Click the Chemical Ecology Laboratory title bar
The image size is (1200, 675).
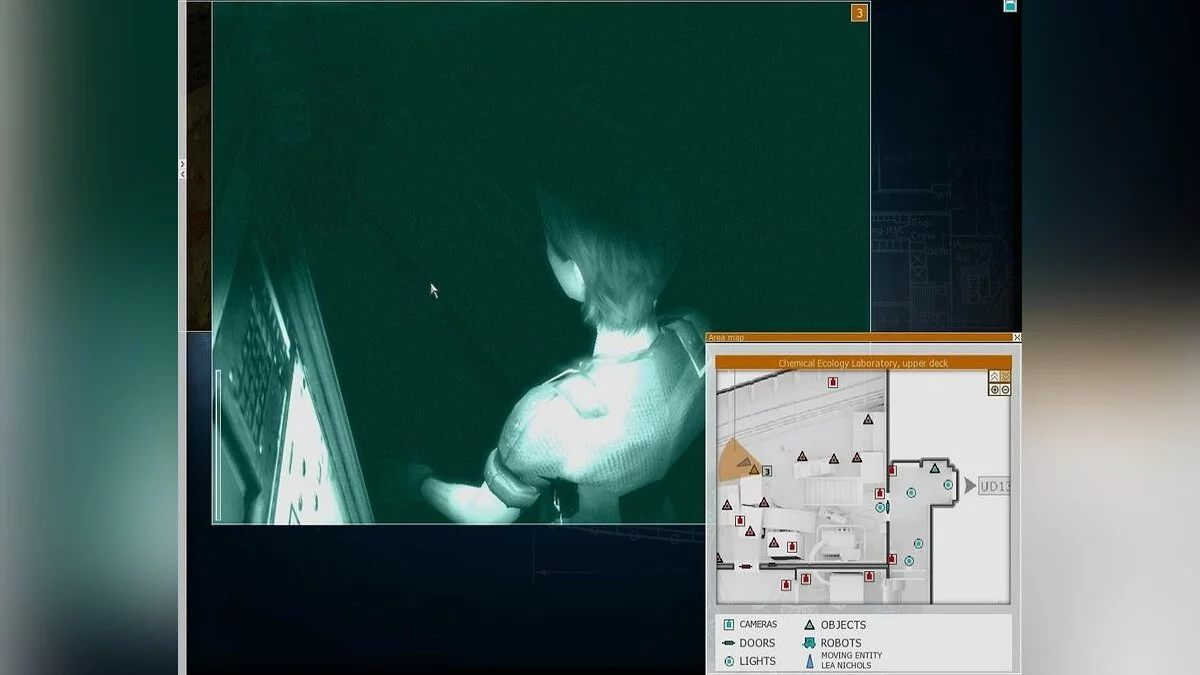click(x=863, y=363)
